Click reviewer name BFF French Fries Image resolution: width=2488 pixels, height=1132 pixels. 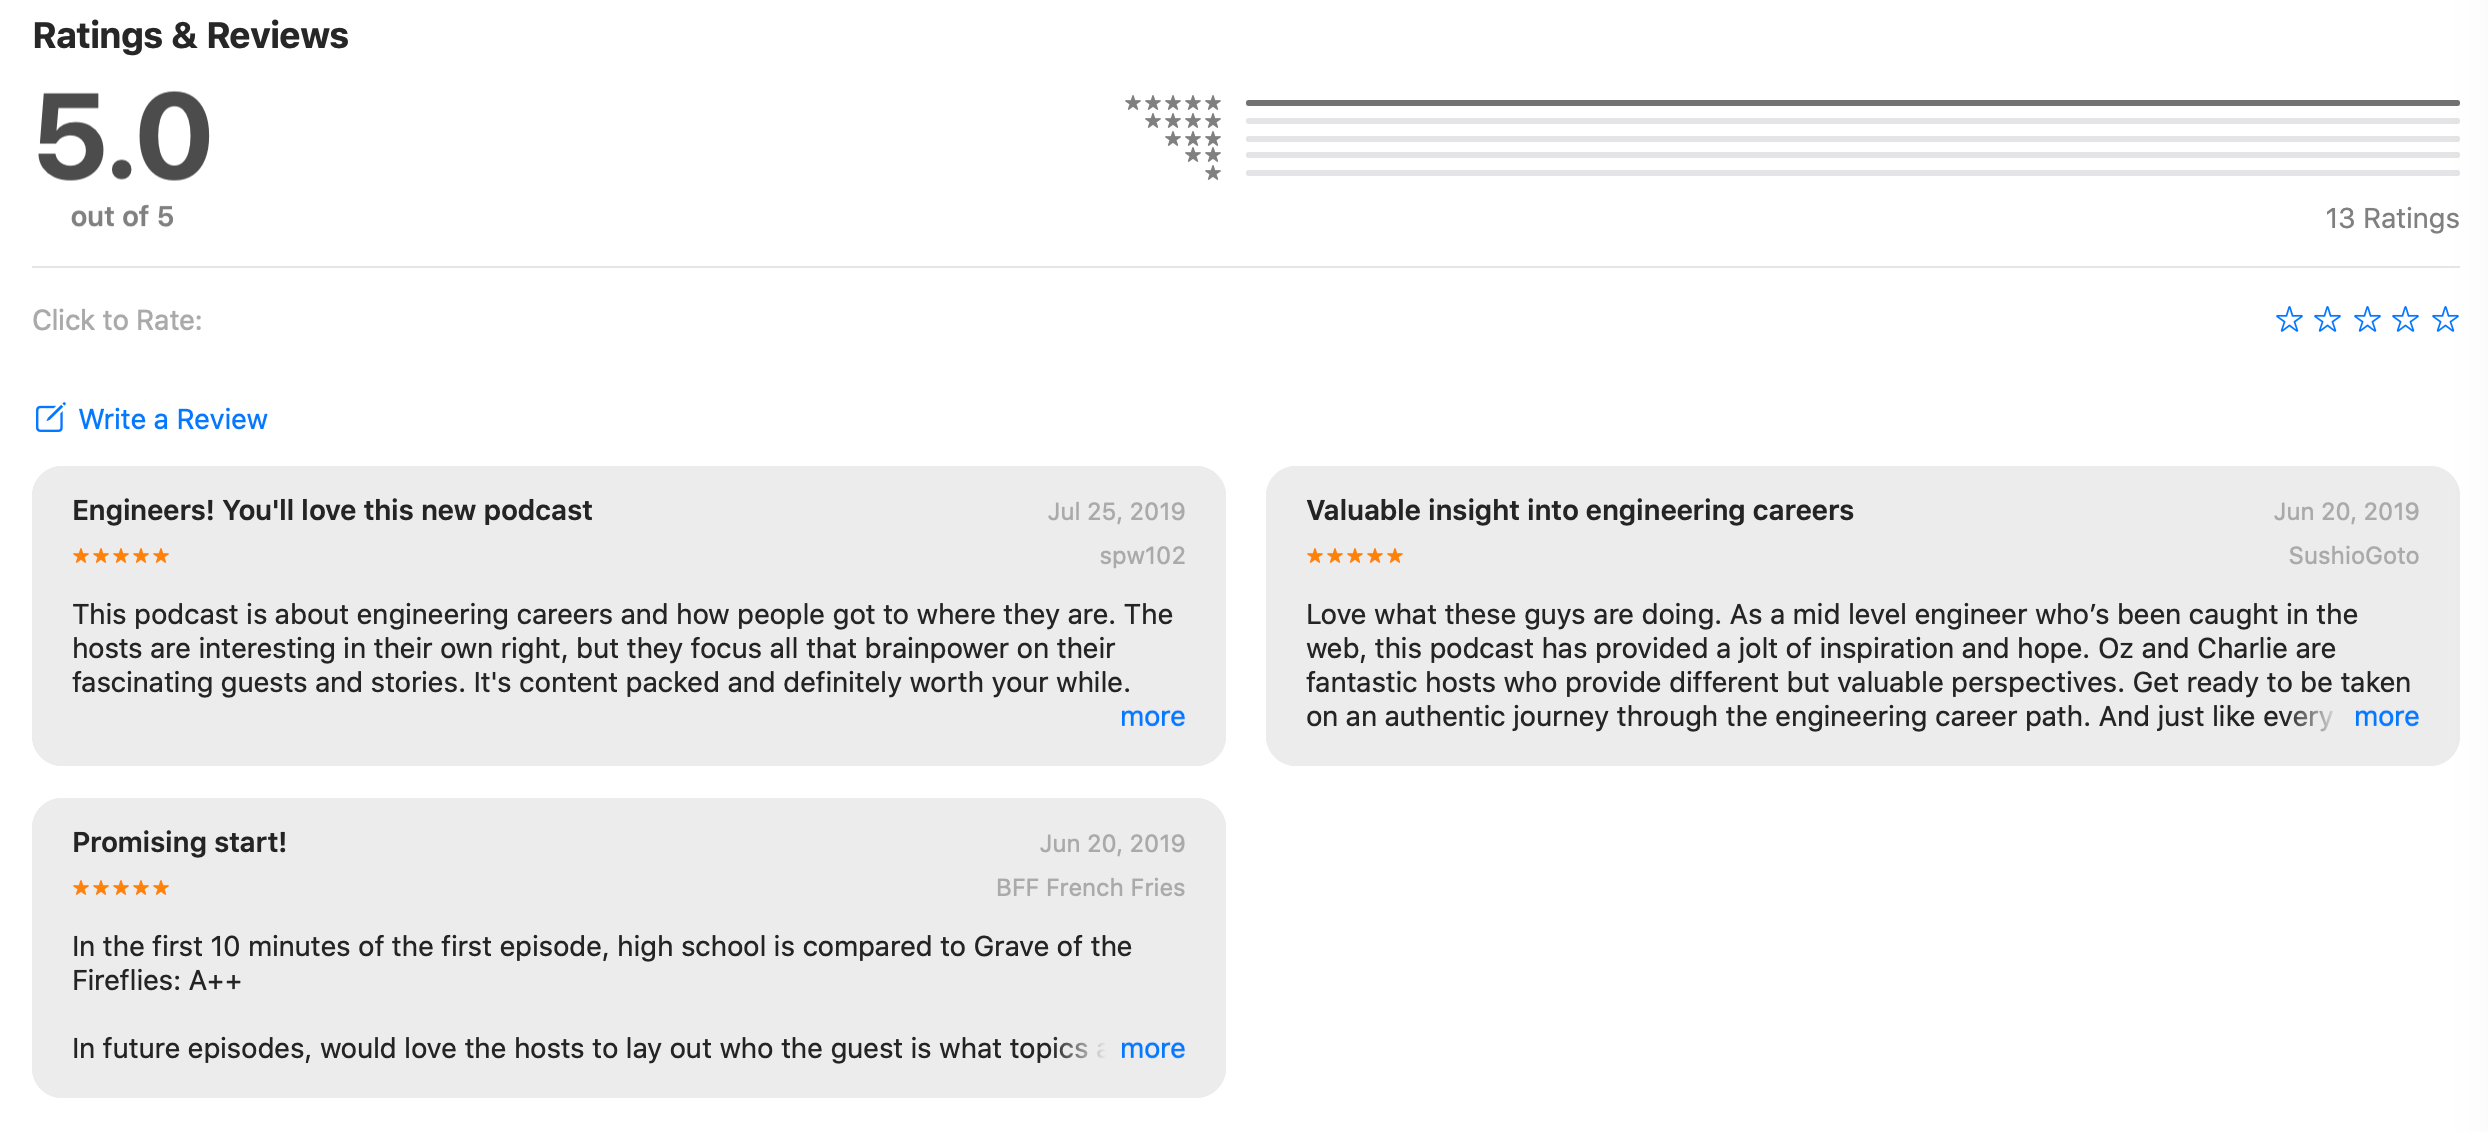(1090, 888)
